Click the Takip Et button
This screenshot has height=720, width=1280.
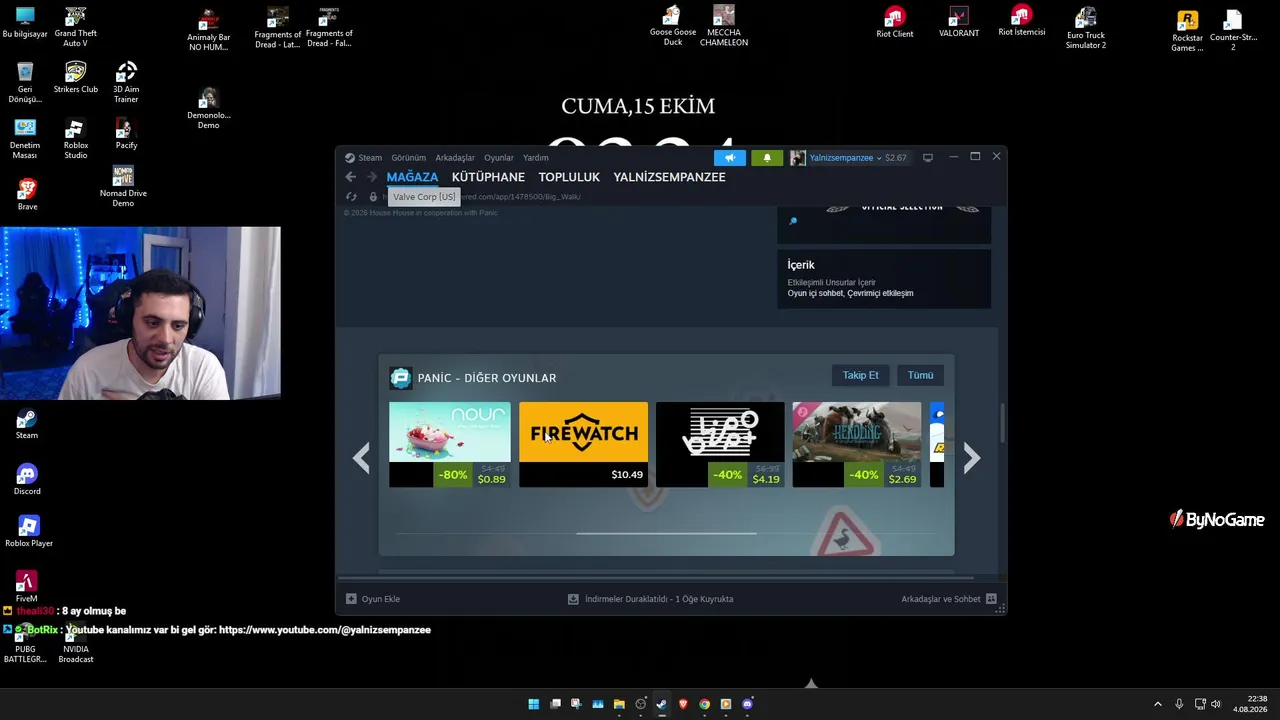pyautogui.click(x=860, y=375)
